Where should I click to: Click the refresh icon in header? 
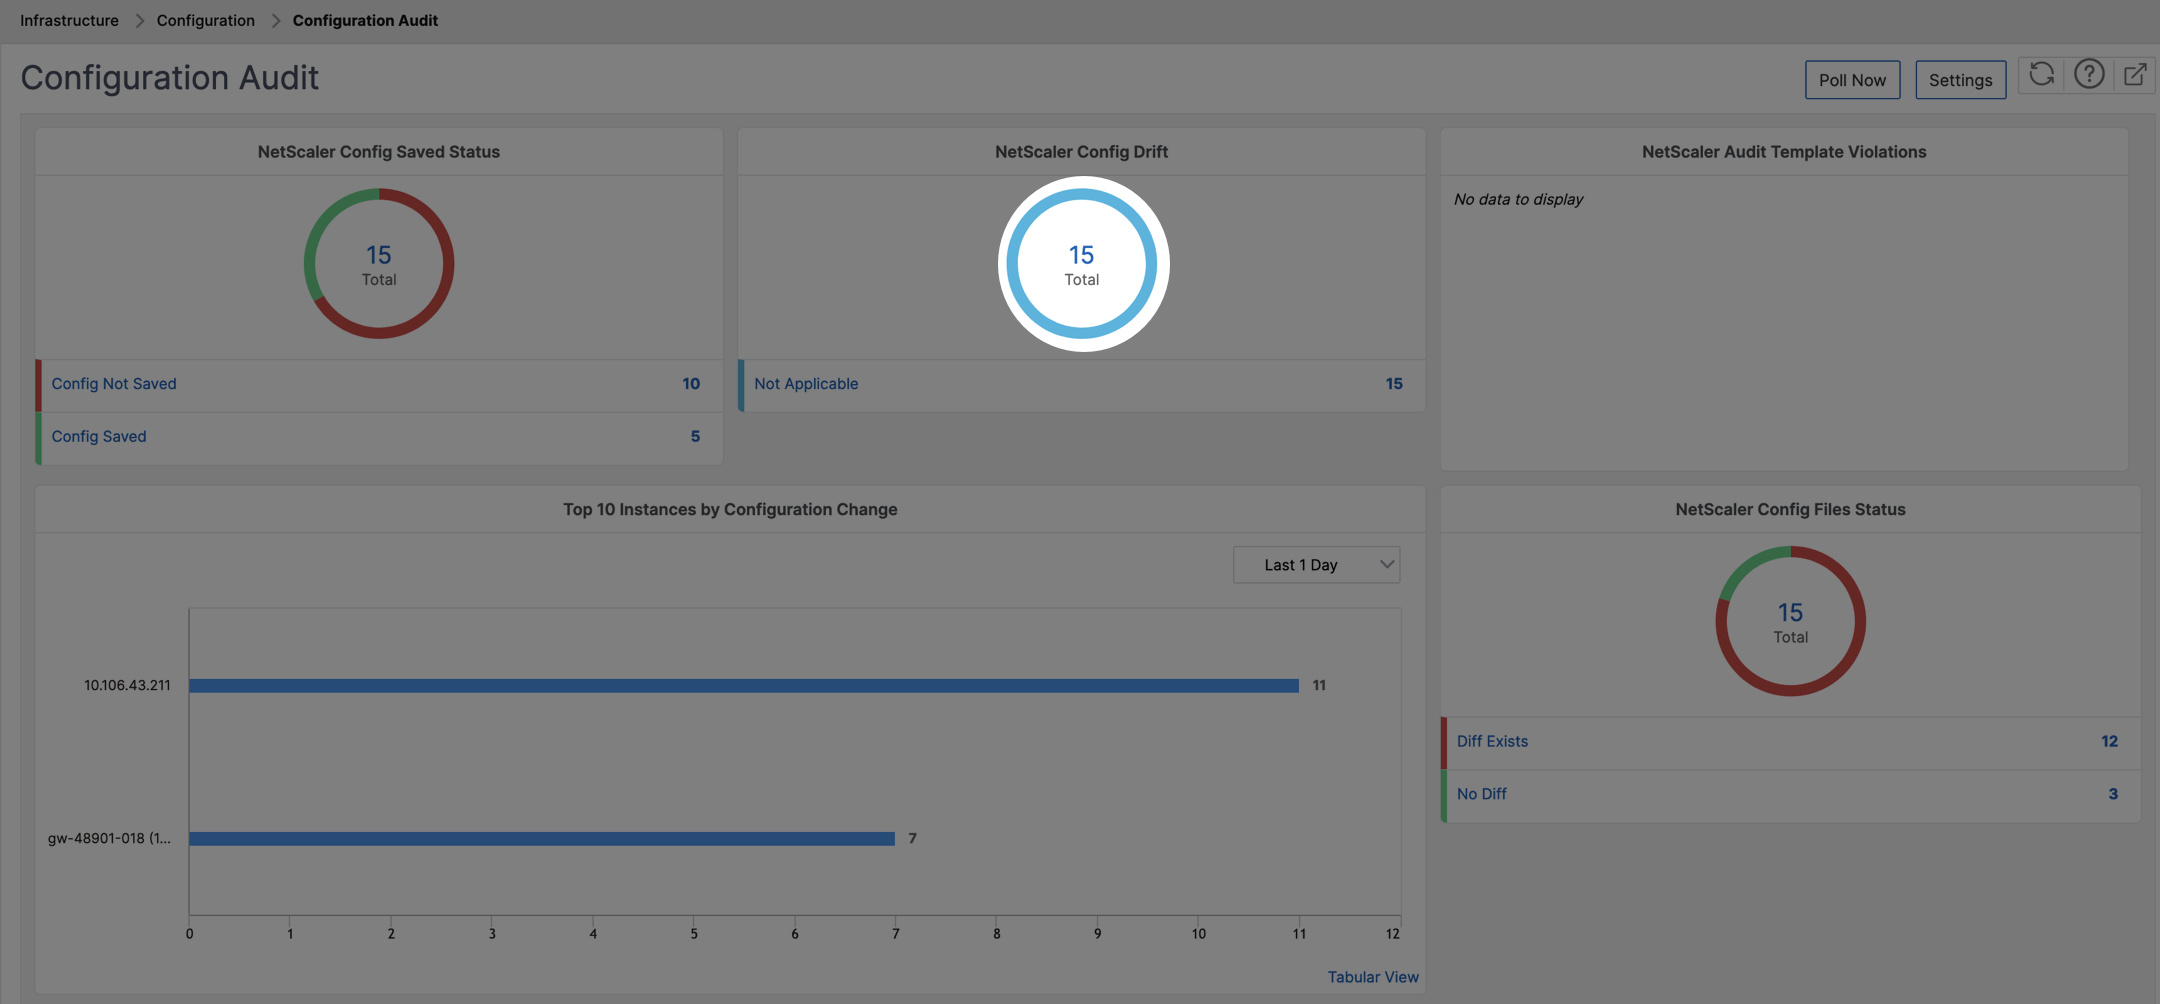(2041, 75)
